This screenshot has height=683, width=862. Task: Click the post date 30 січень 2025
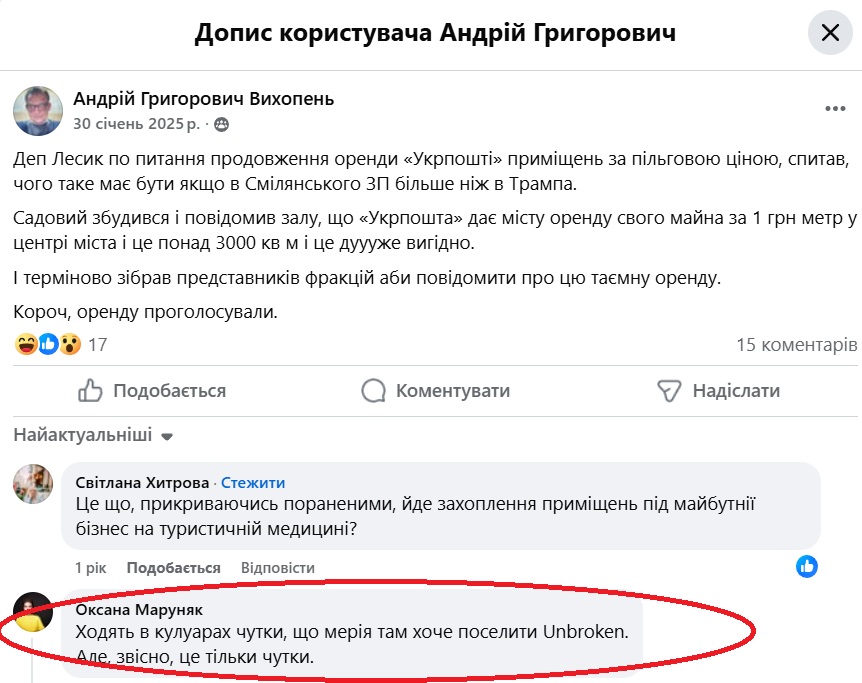(135, 124)
